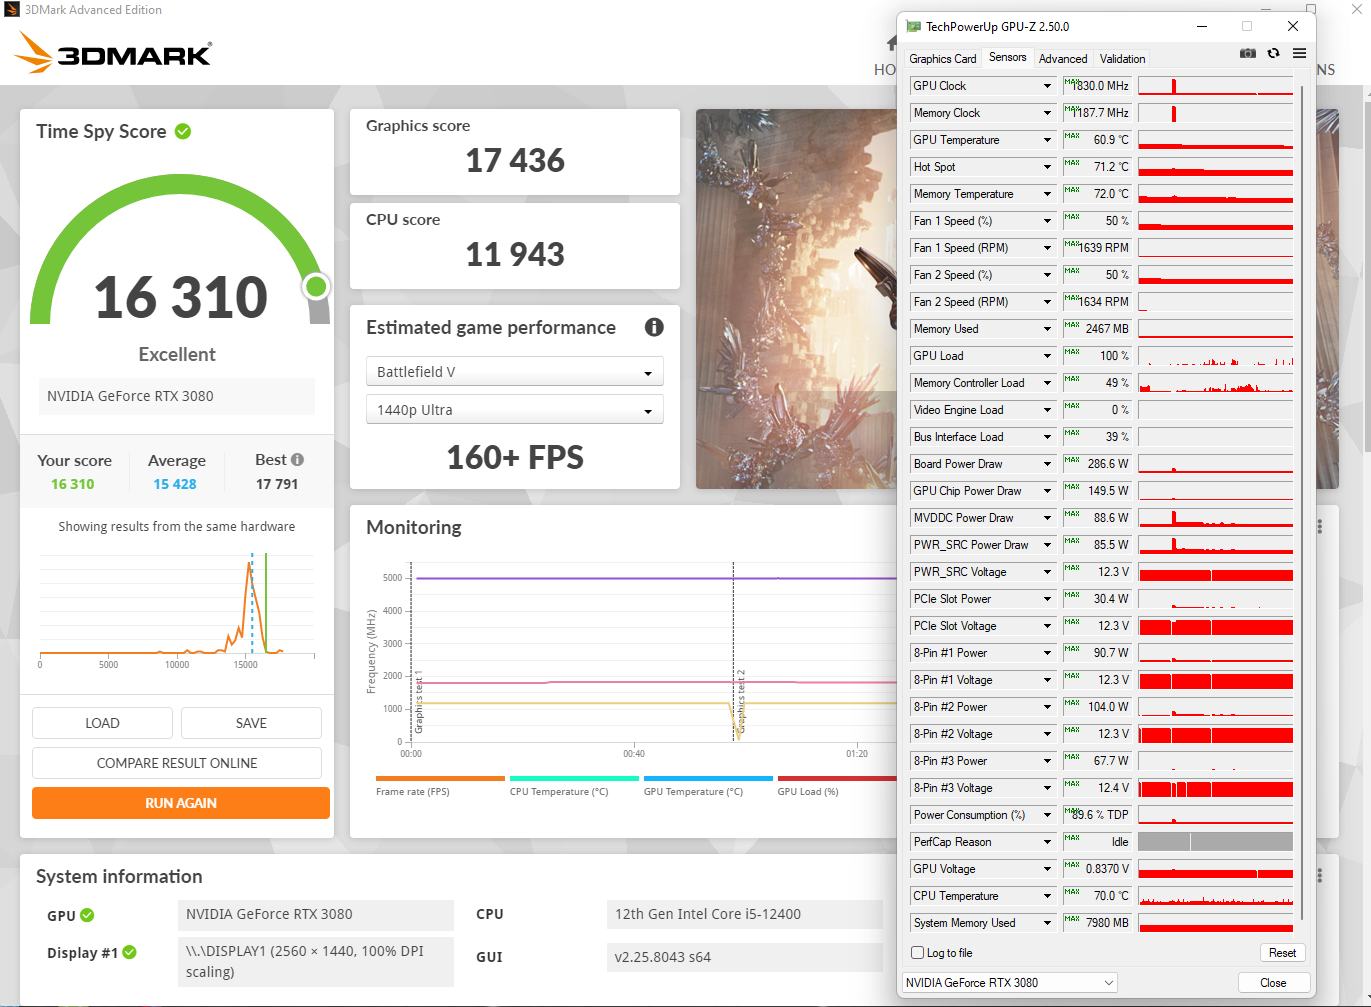Viewport: 1371px width, 1007px height.
Task: Start the benchmark with RUN AGAIN
Action: (x=181, y=803)
